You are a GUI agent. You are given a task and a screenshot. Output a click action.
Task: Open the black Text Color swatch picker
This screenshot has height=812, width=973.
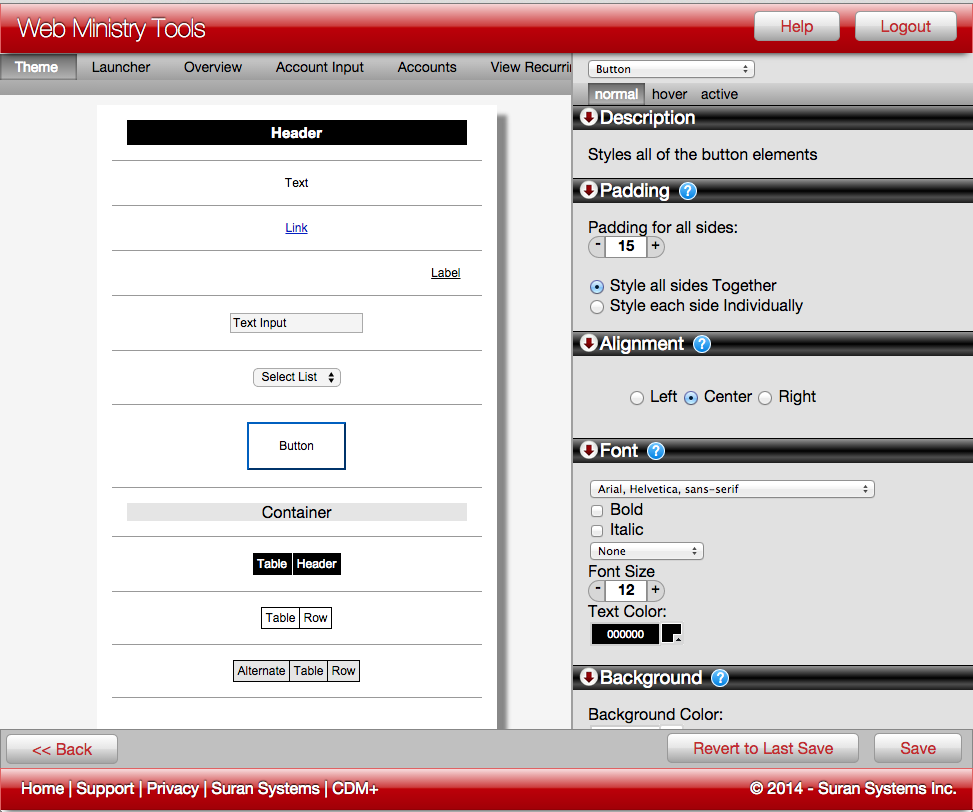coord(671,634)
